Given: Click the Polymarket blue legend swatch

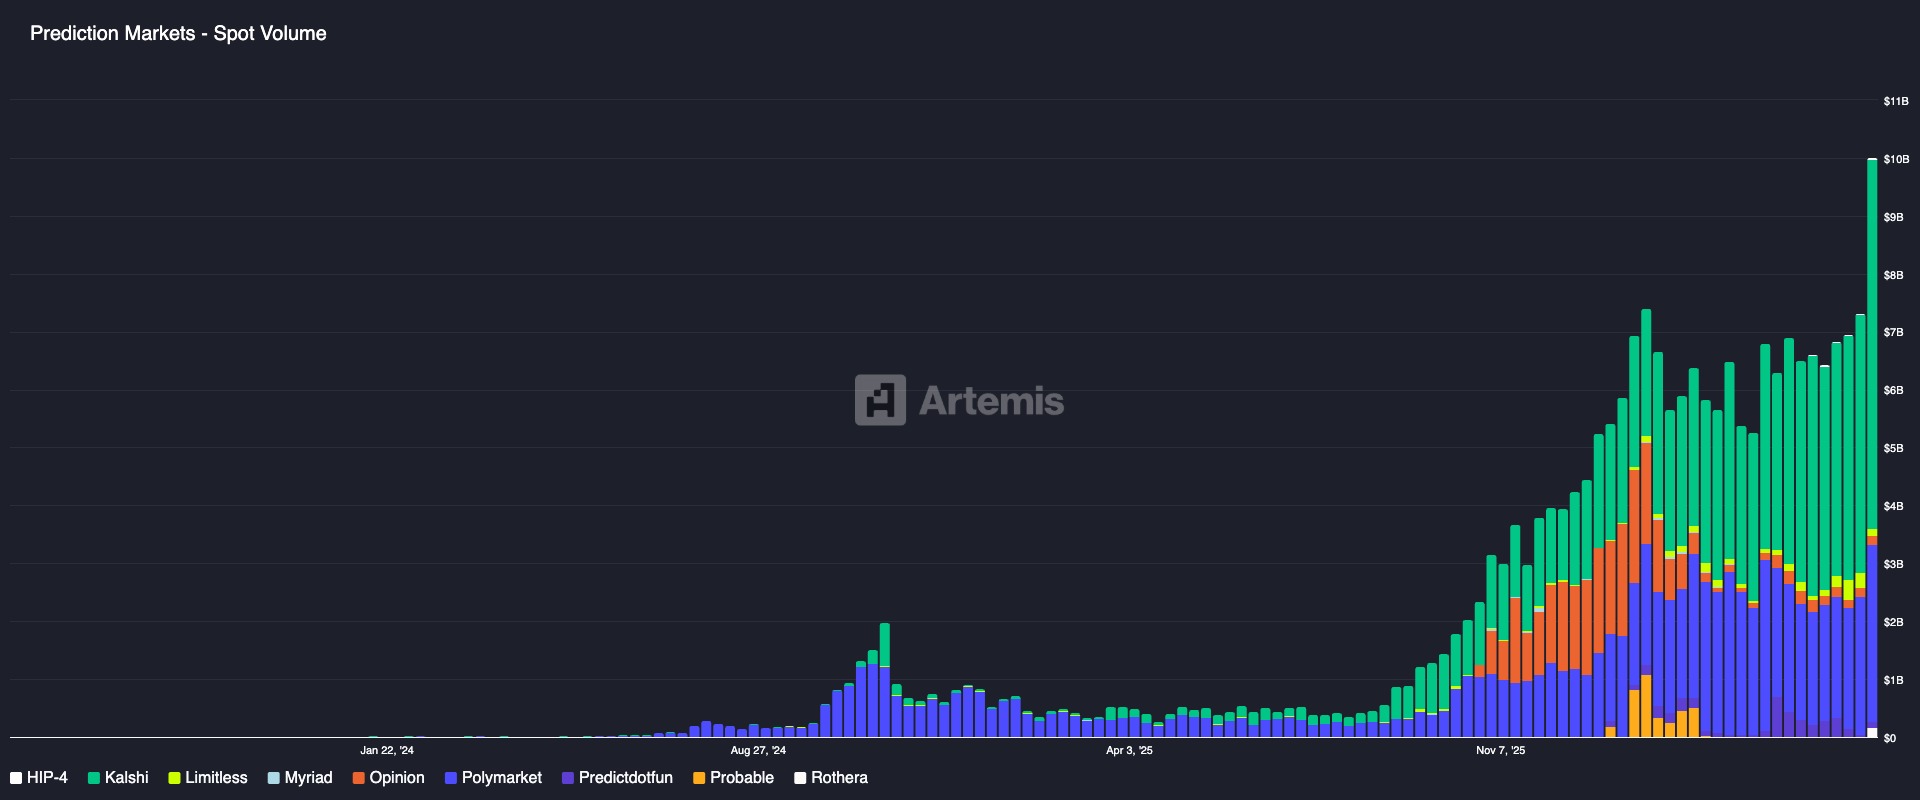Looking at the screenshot, I should [451, 778].
